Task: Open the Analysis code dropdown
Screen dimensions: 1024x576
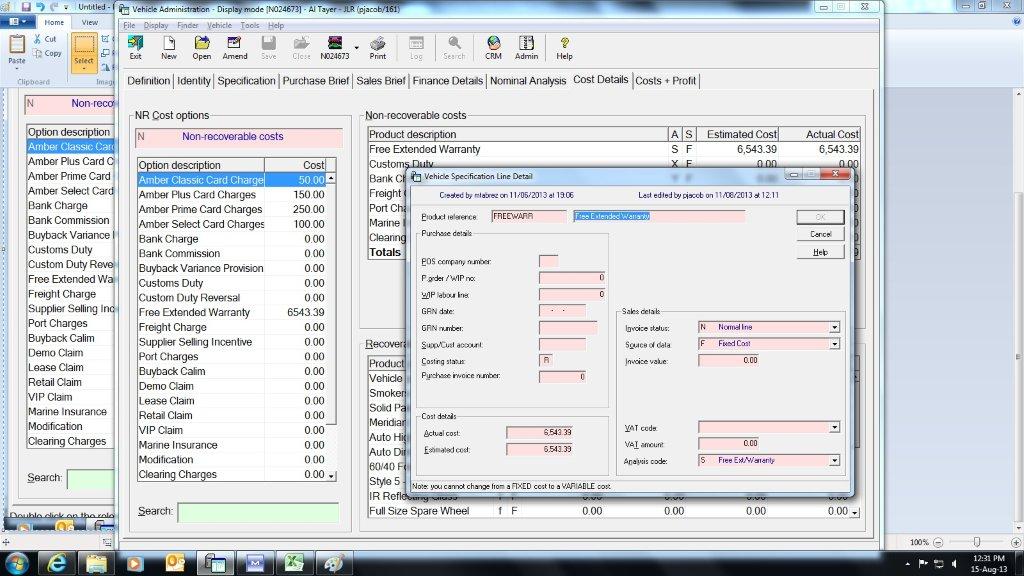Action: 834,461
